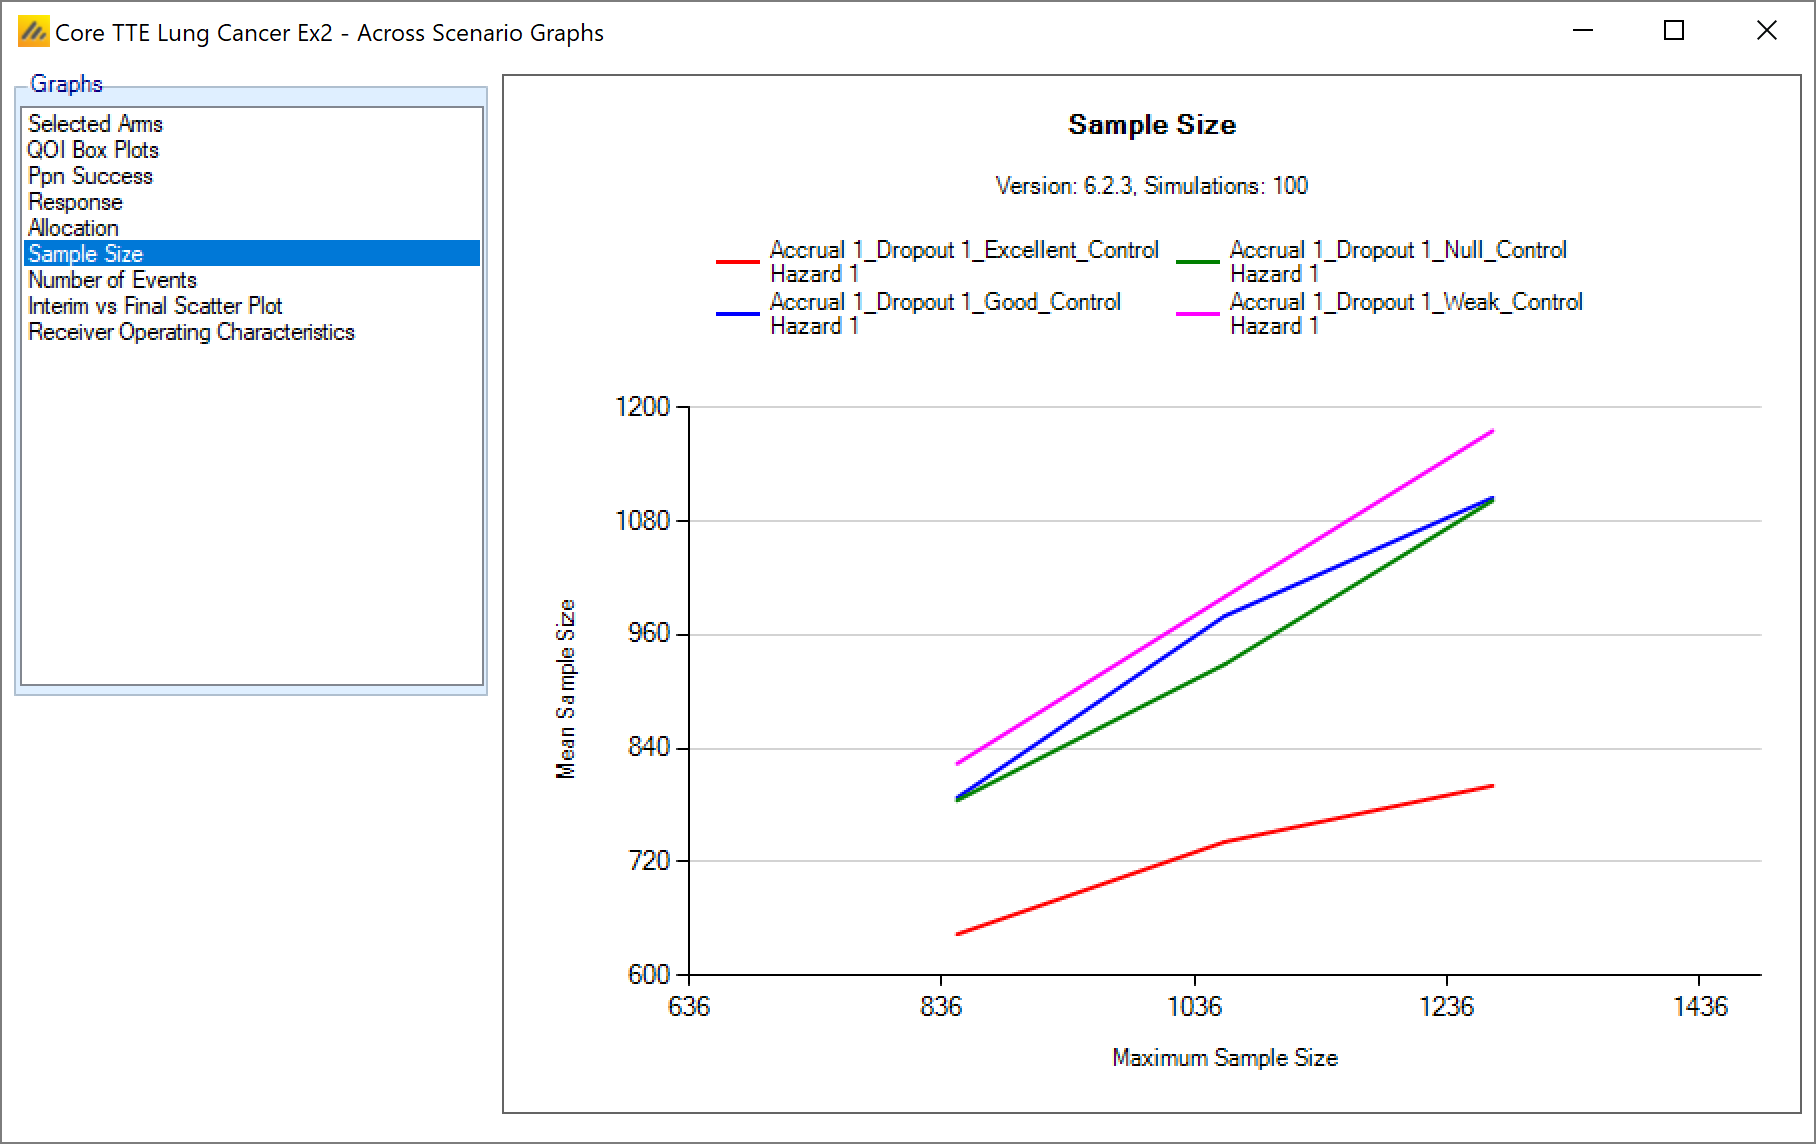This screenshot has height=1144, width=1816.
Task: Select Selected Arms in Graphs list
Action: click(x=95, y=124)
